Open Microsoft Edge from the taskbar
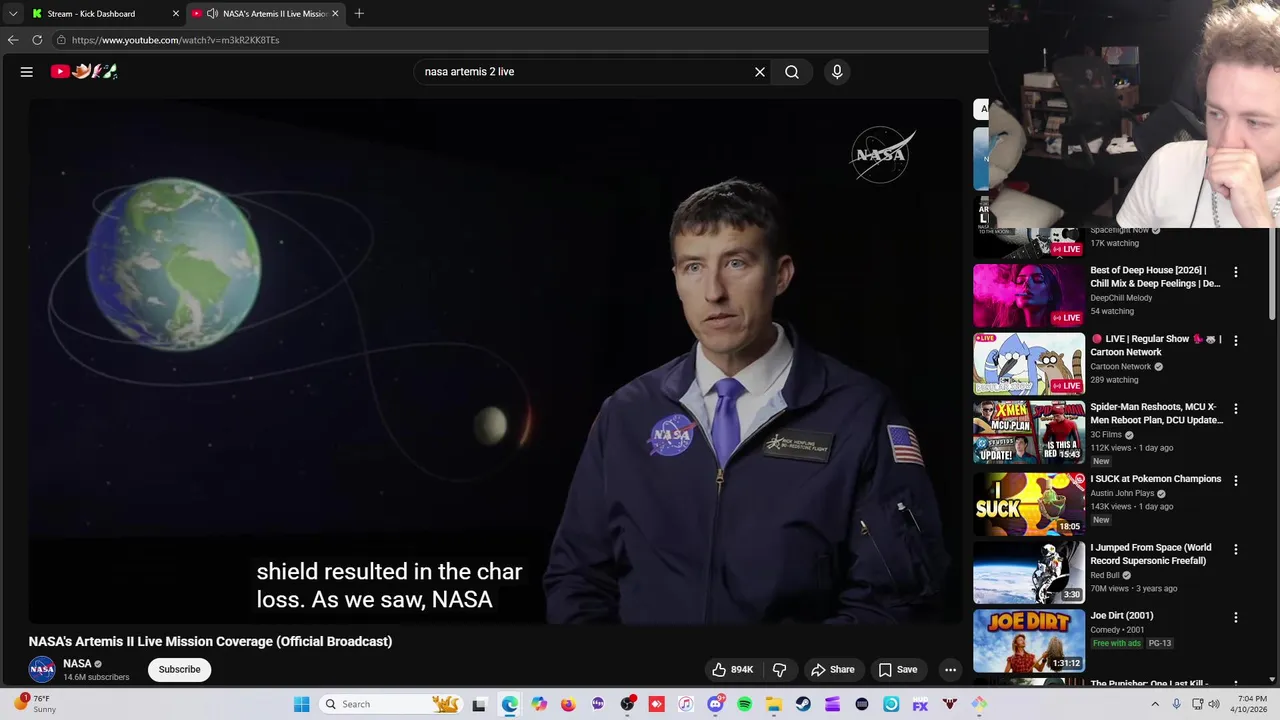Screen dimensions: 1280x720 tap(510, 704)
